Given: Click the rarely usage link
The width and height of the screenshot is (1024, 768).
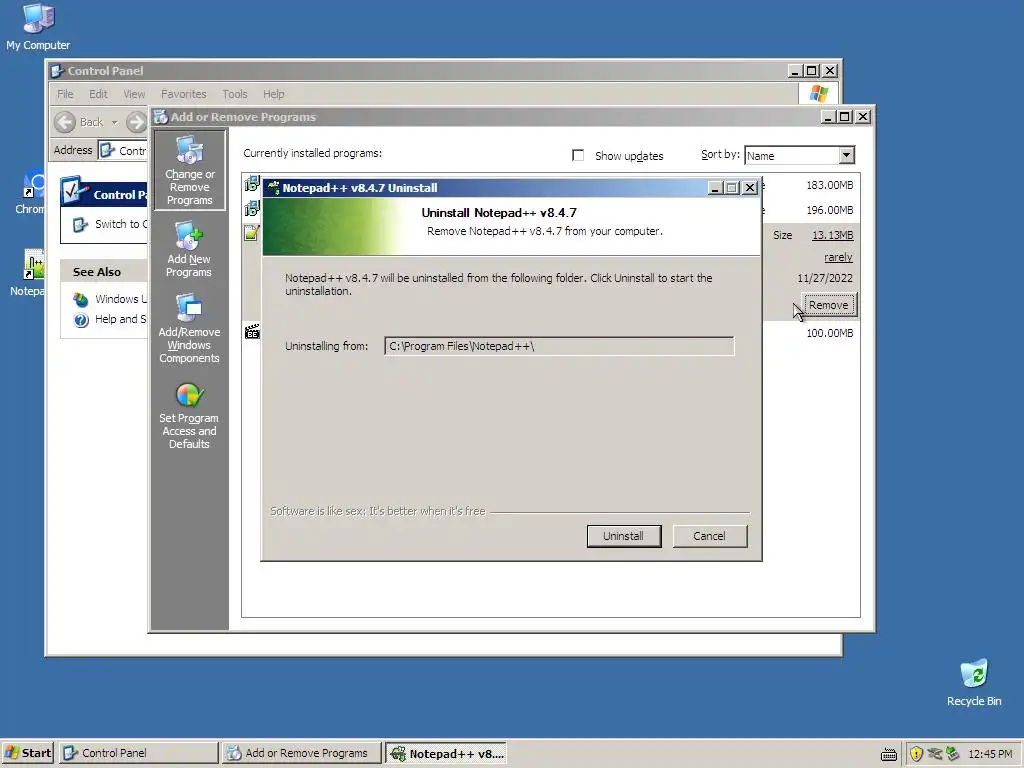Looking at the screenshot, I should 839,257.
